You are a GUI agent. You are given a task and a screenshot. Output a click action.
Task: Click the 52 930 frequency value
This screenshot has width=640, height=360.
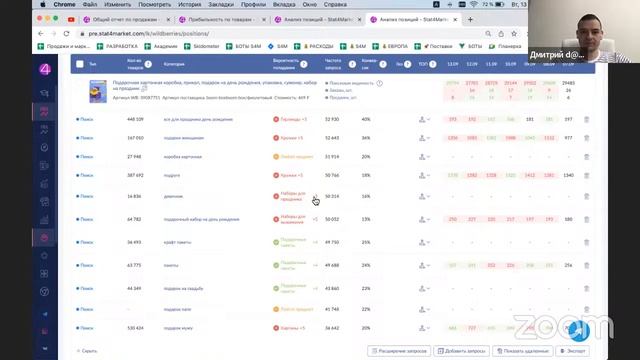332,119
